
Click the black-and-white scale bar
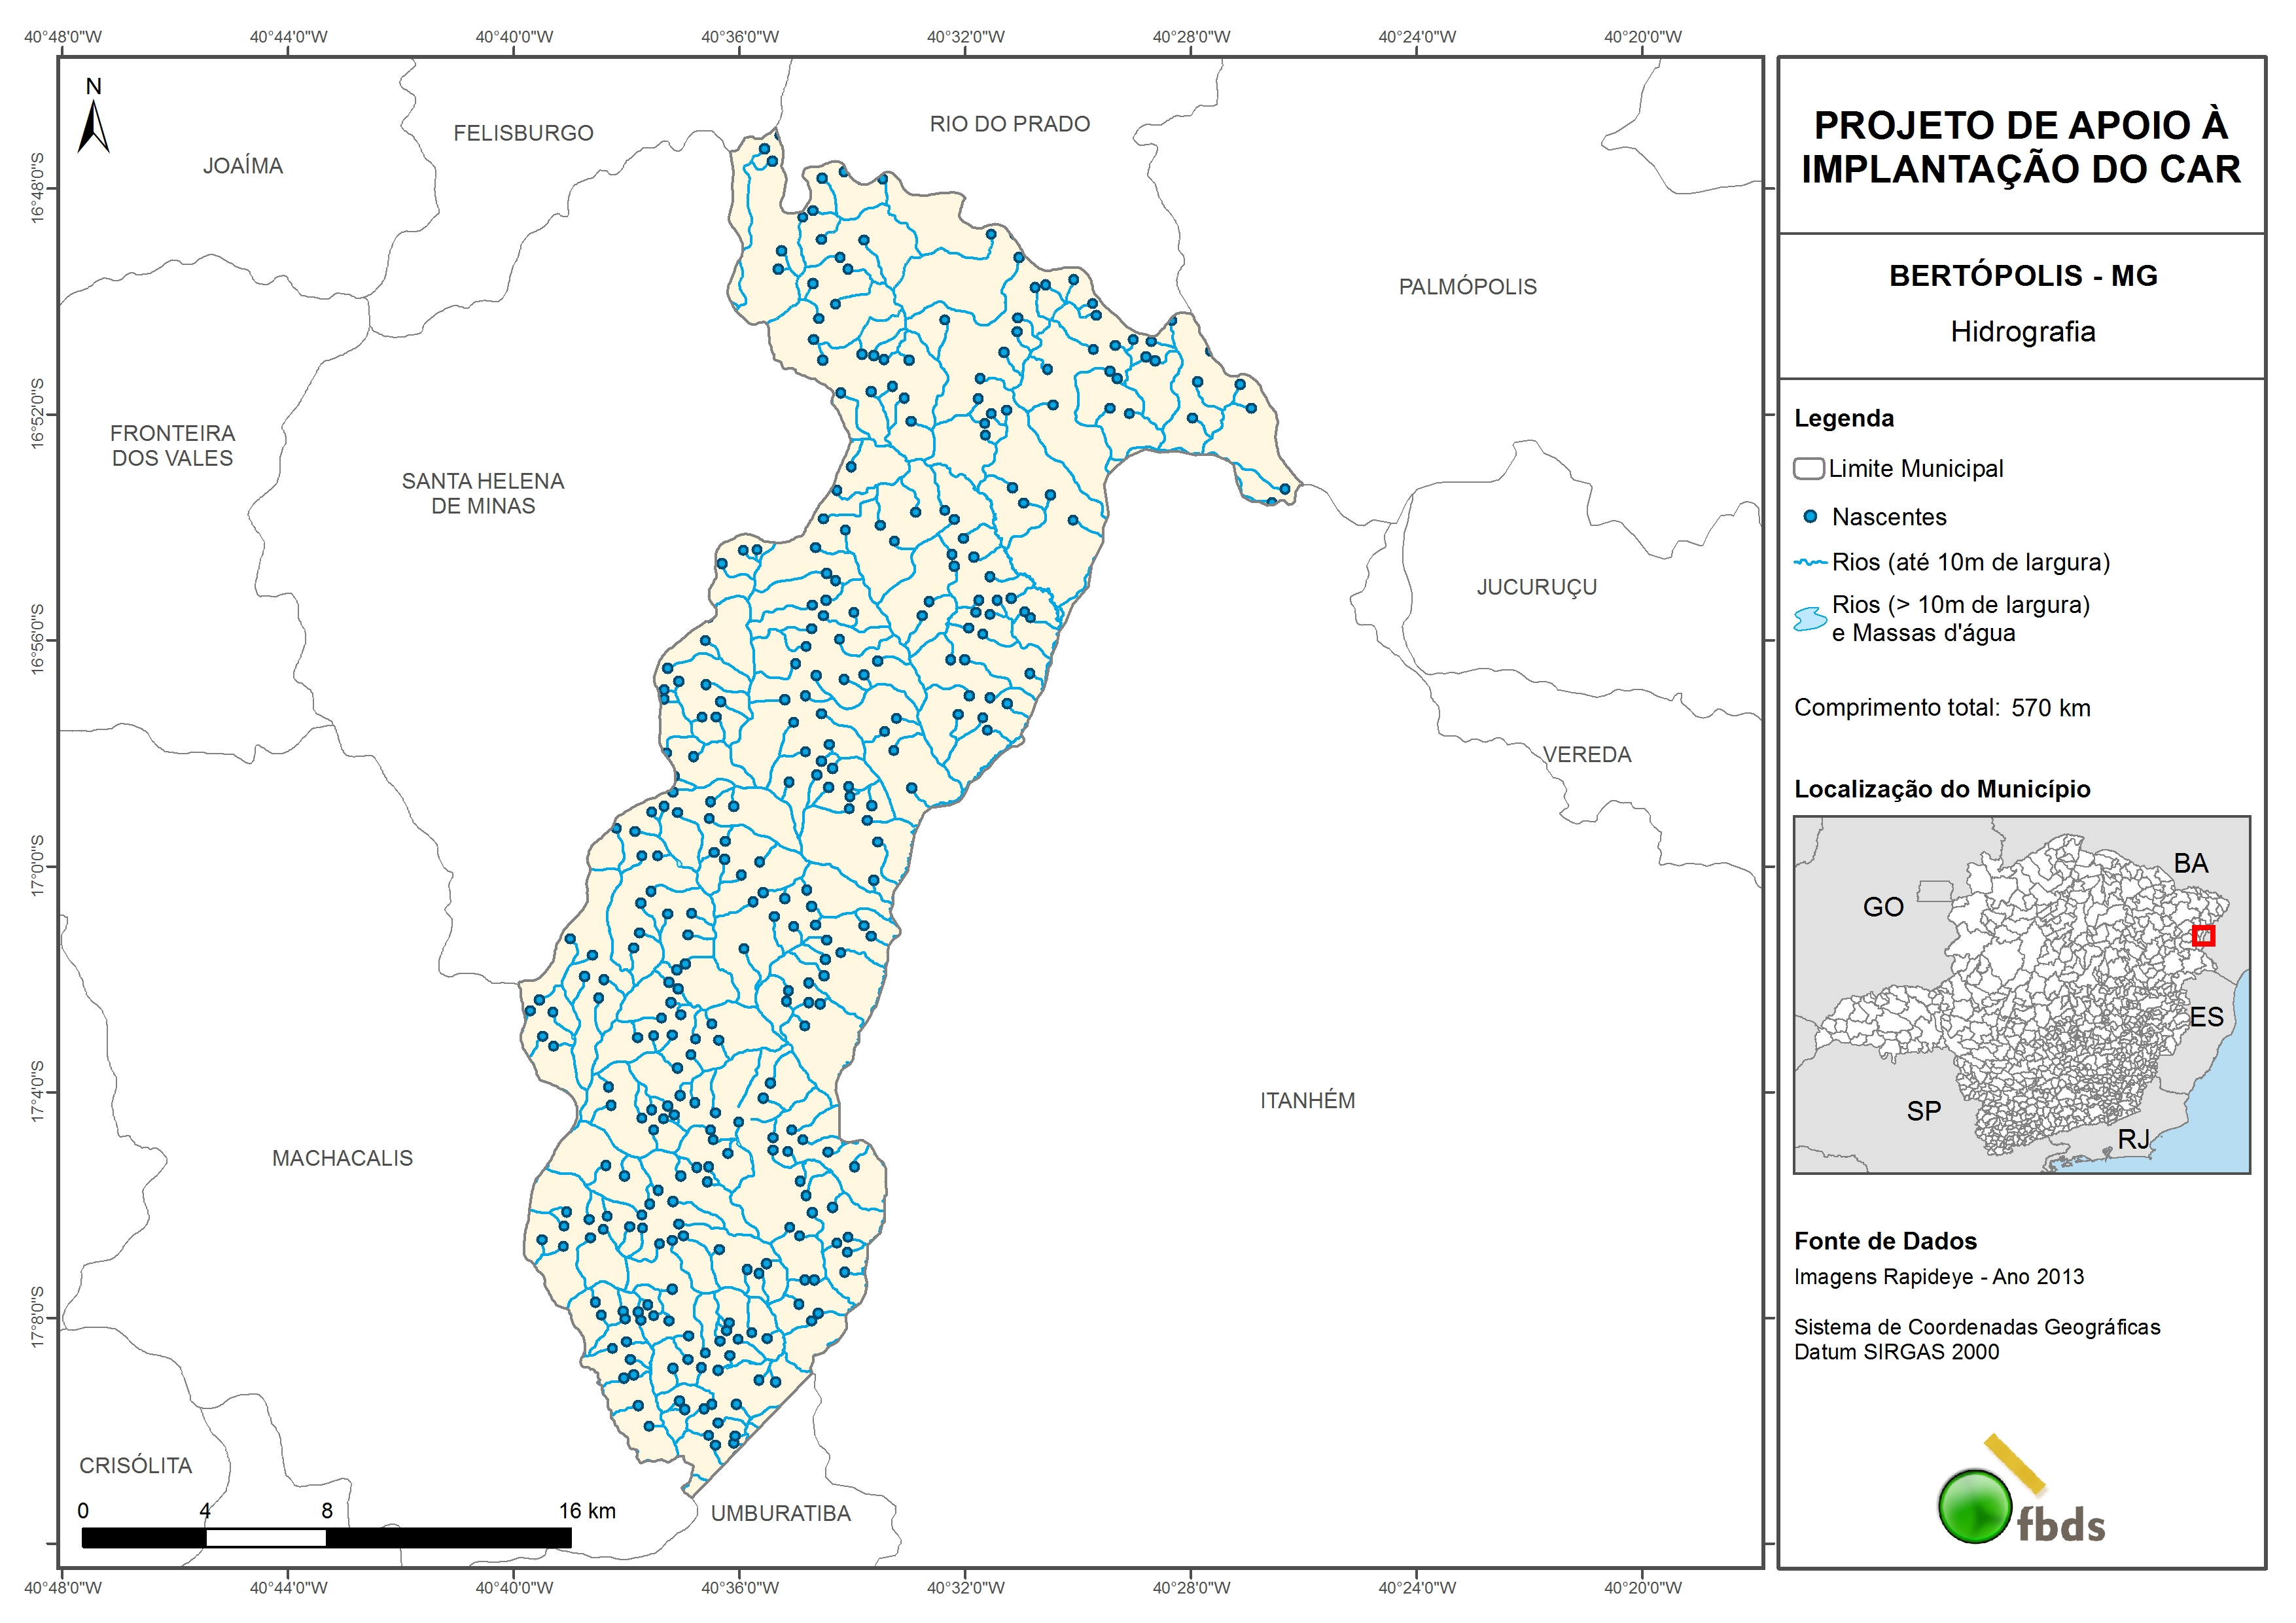[326, 1538]
